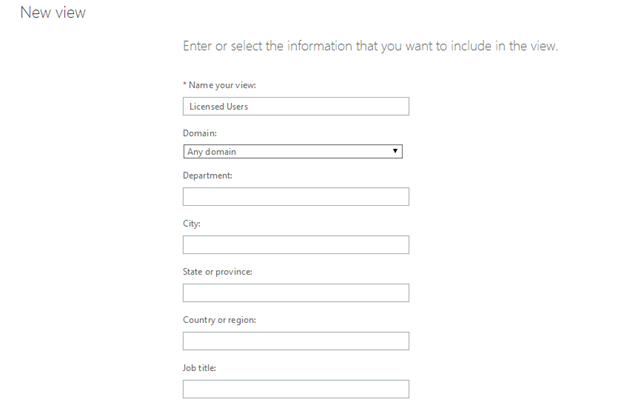624x411 pixels.
Task: Click the 'Job title:' label
Action: click(x=200, y=368)
